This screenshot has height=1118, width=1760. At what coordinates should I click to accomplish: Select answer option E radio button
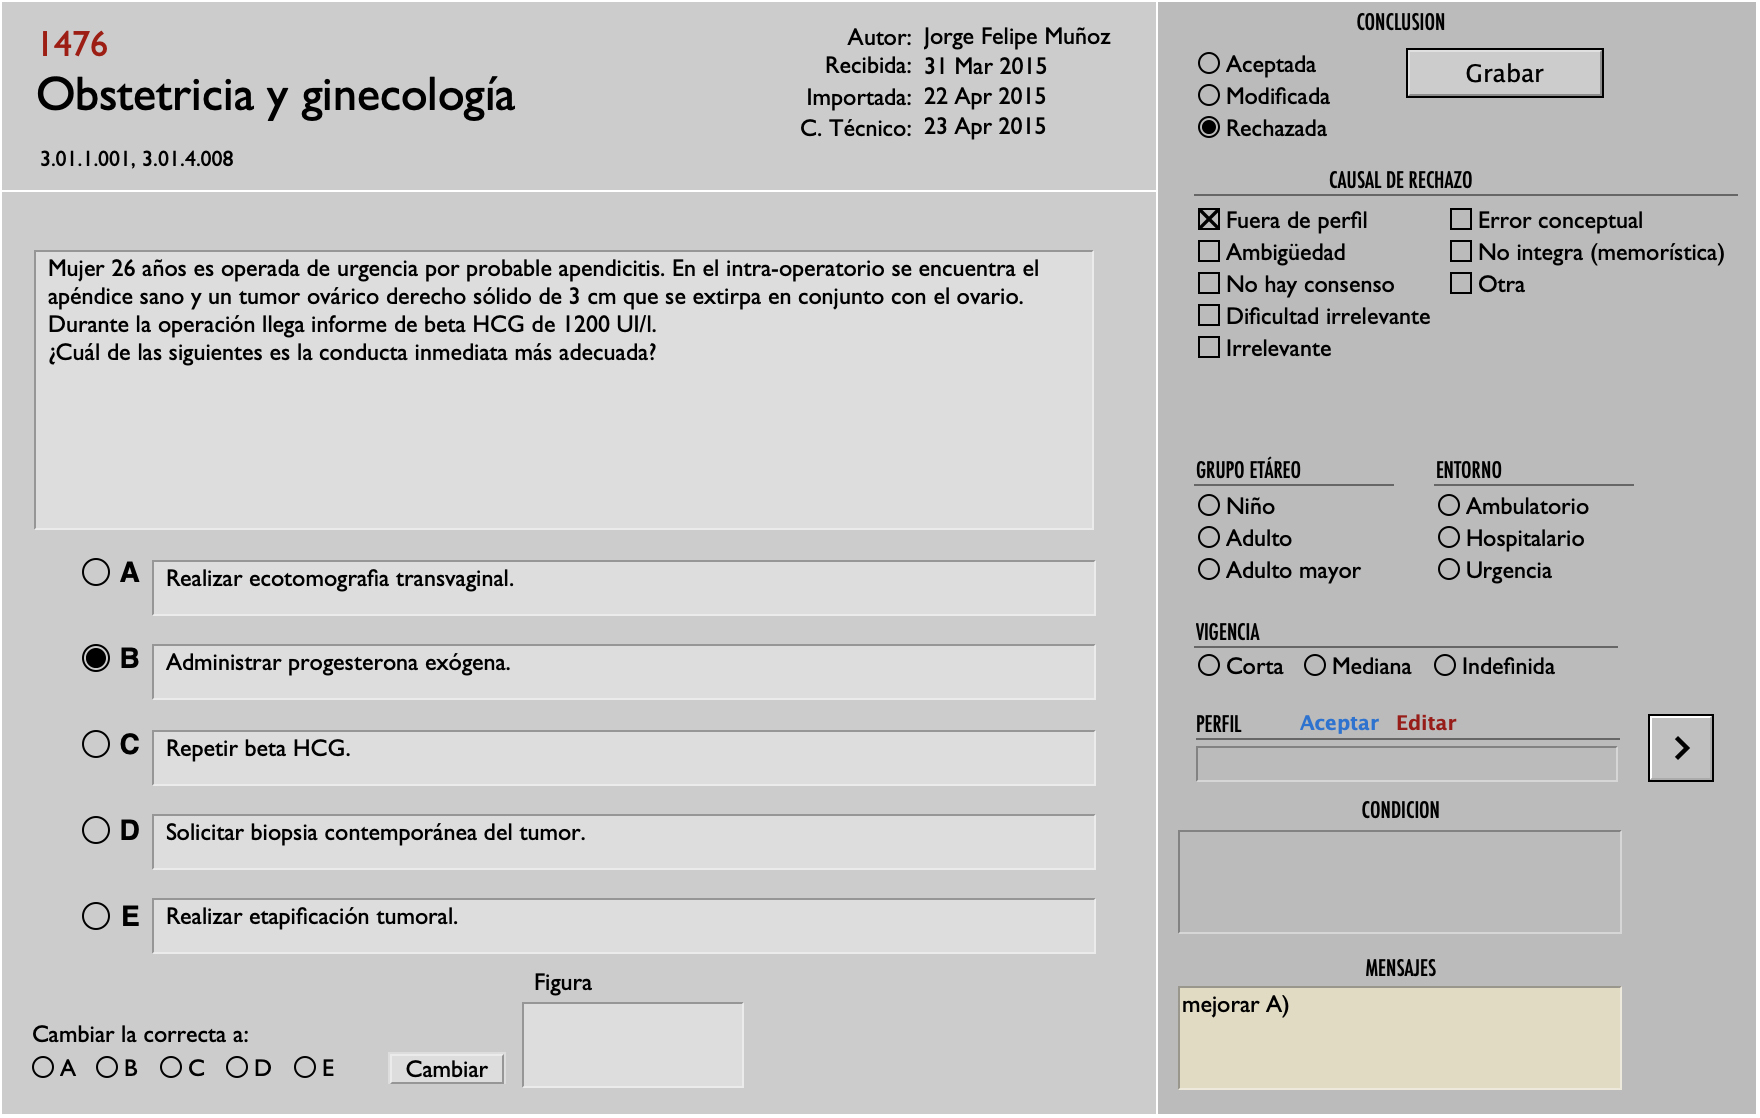[96, 916]
